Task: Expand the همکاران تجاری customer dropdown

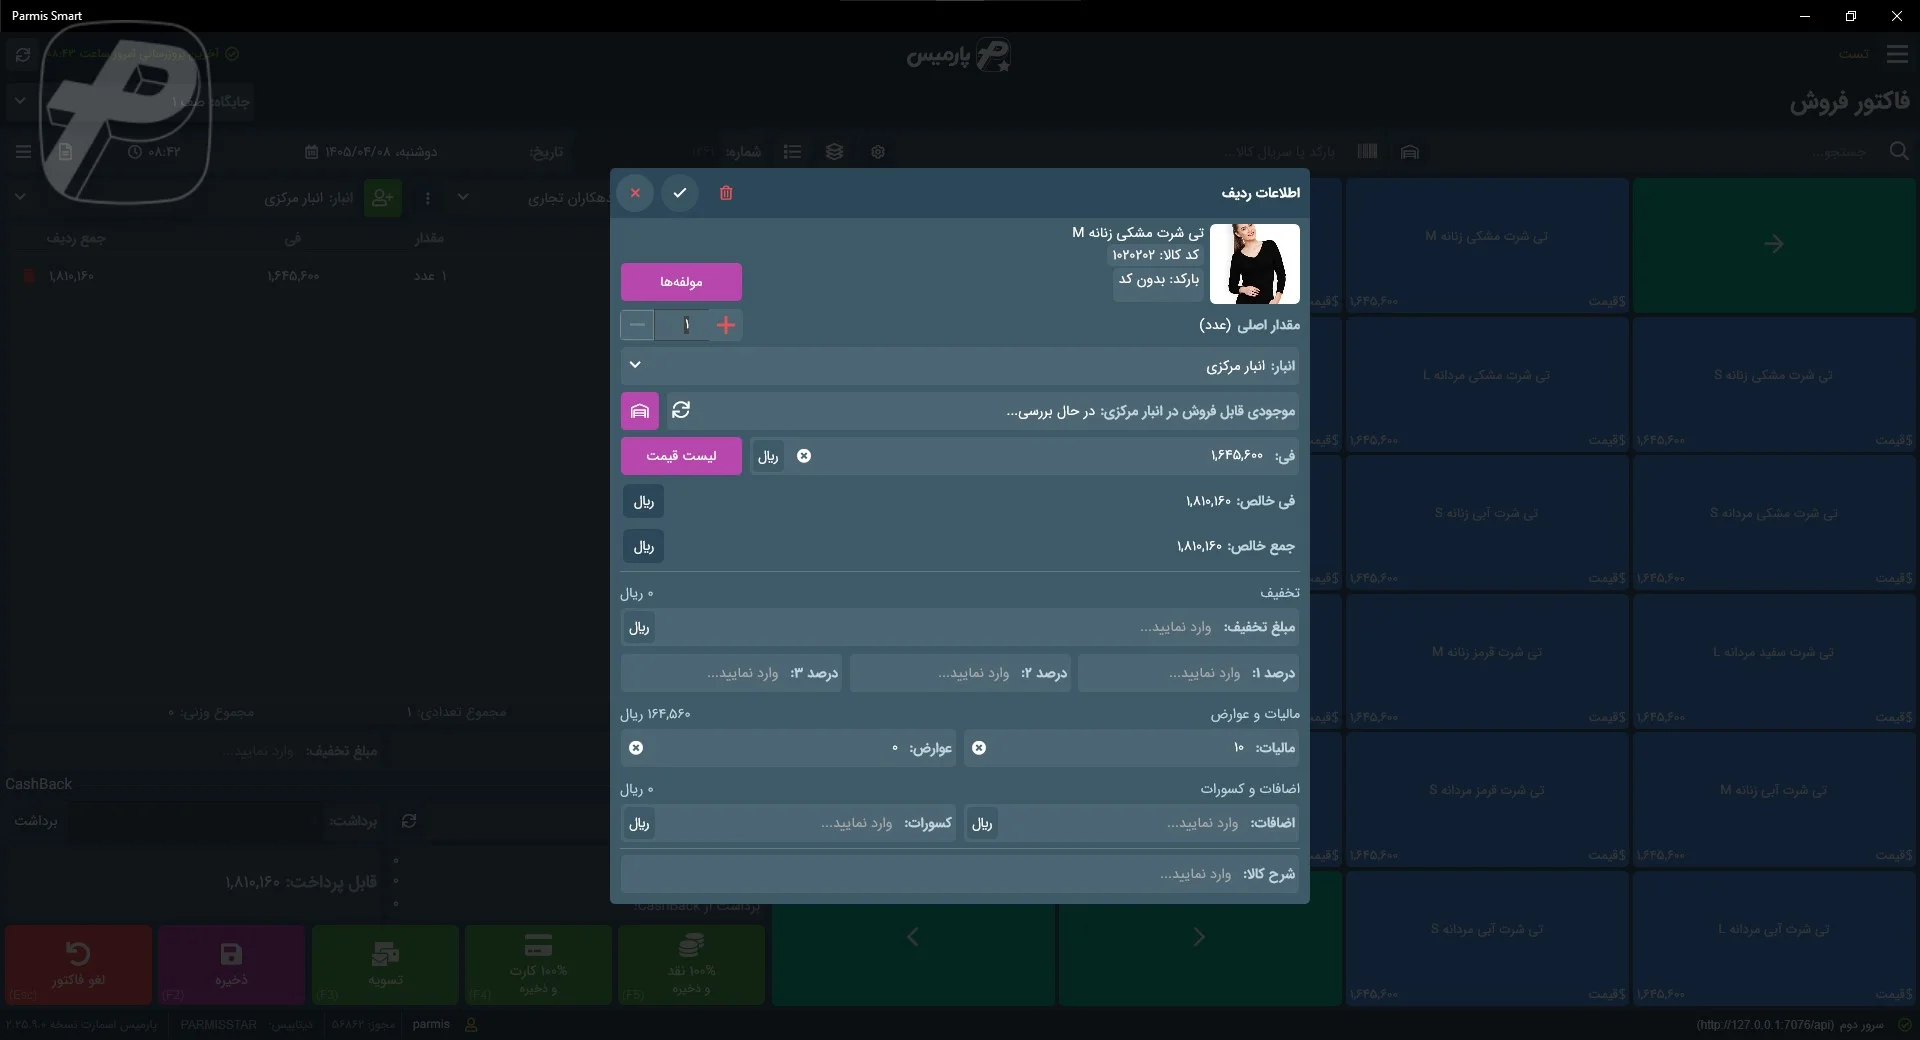Action: click(462, 198)
